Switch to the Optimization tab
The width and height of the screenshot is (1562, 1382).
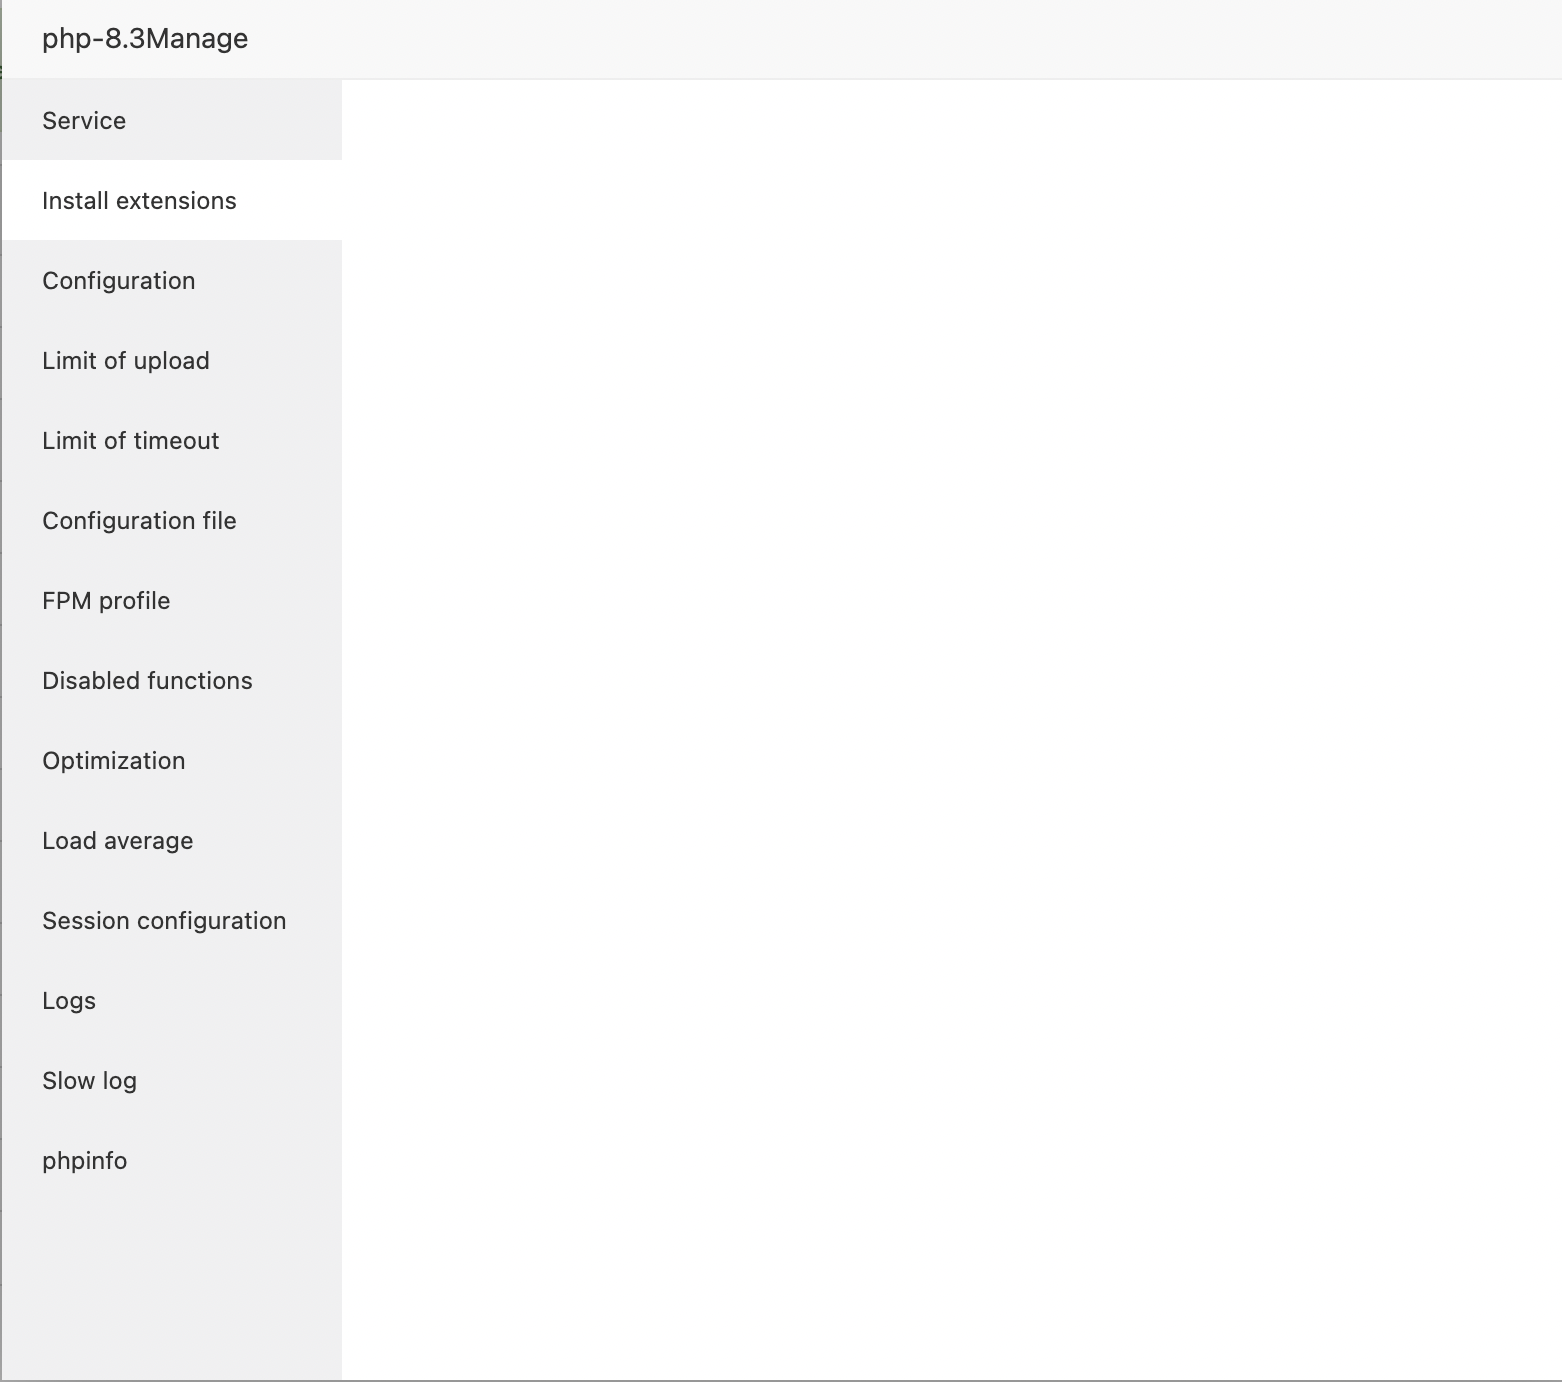pyautogui.click(x=172, y=760)
